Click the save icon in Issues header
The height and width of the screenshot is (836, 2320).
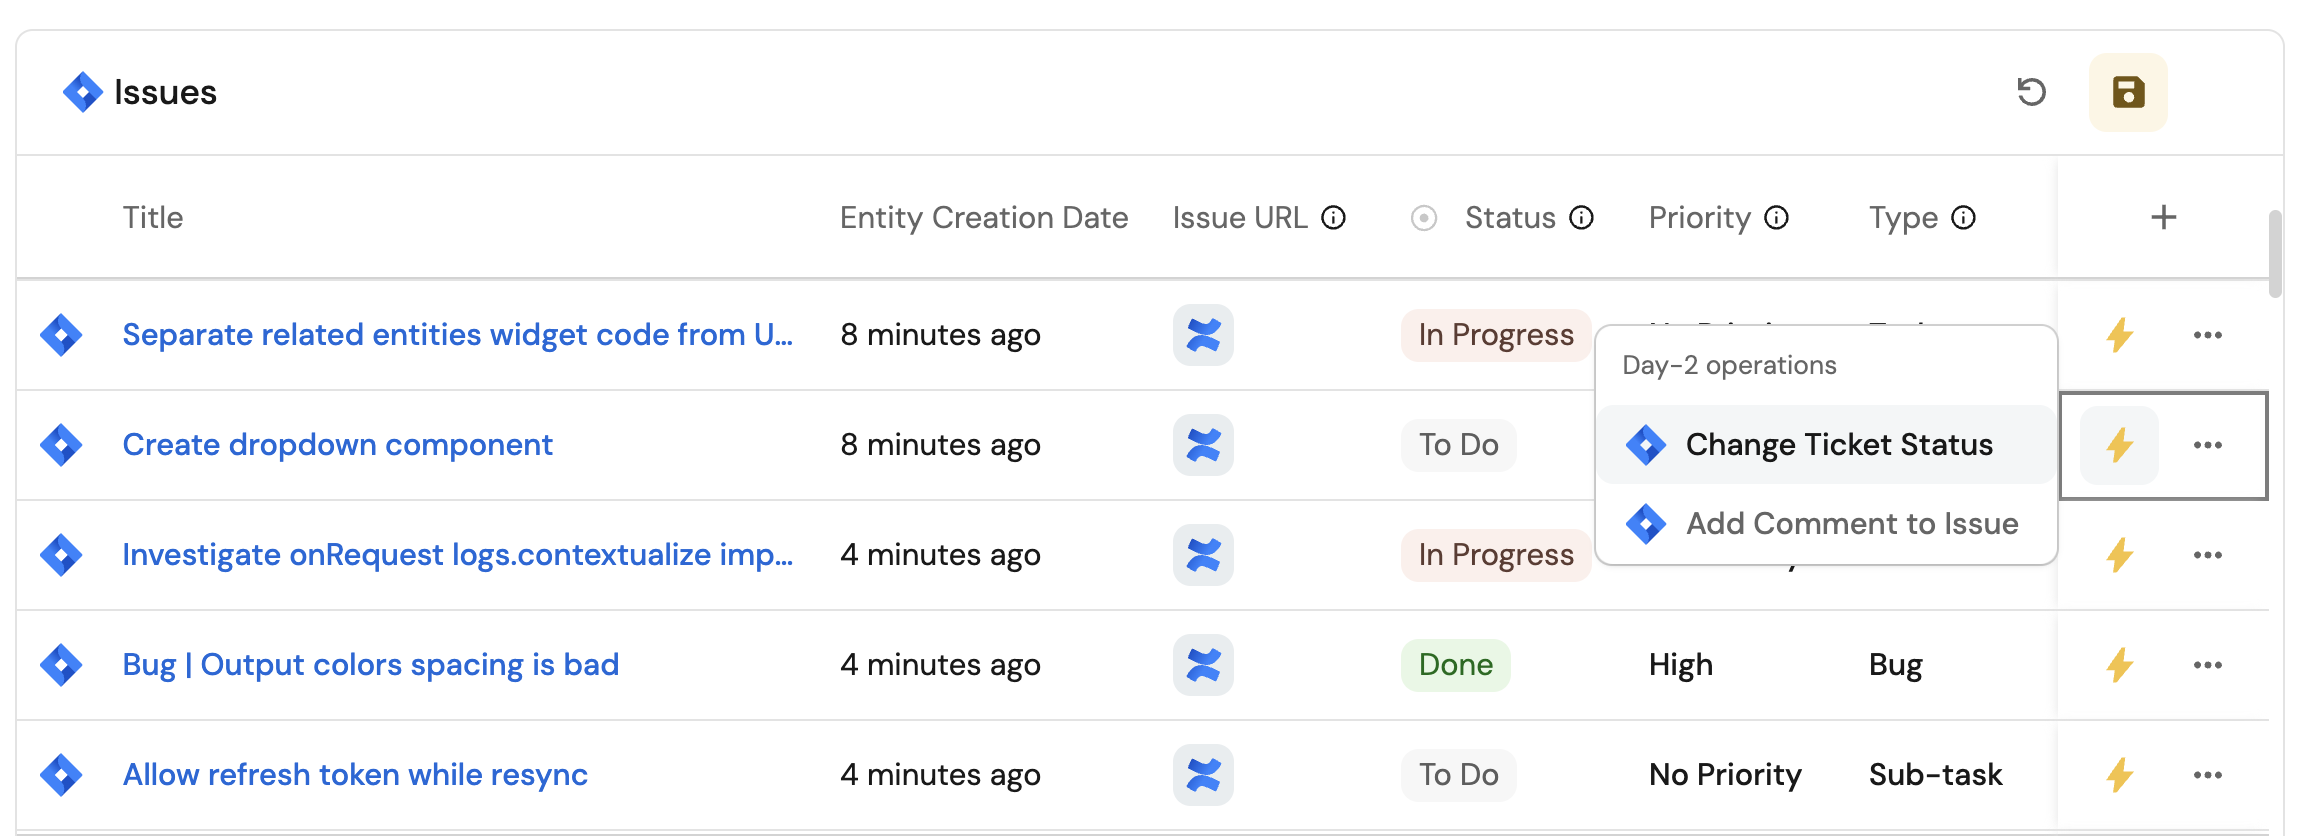(2128, 92)
